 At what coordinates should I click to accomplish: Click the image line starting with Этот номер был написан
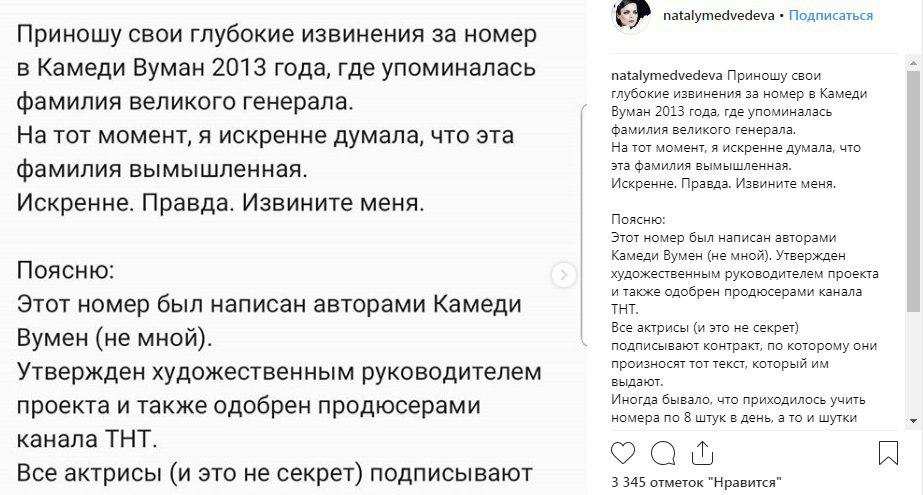click(270, 302)
